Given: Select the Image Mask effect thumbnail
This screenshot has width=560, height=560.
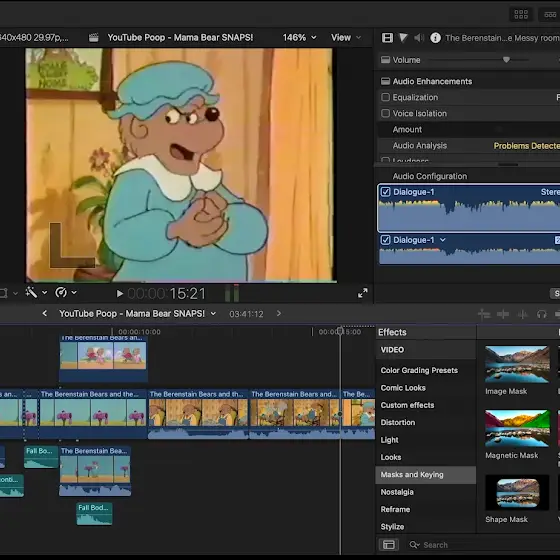Looking at the screenshot, I should pyautogui.click(x=517, y=365).
